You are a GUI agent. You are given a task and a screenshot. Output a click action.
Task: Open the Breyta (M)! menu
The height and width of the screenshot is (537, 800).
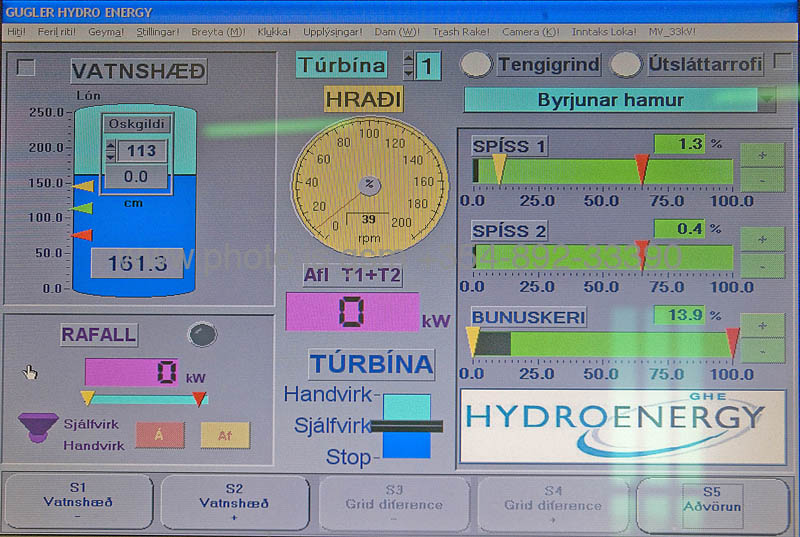coord(218,32)
